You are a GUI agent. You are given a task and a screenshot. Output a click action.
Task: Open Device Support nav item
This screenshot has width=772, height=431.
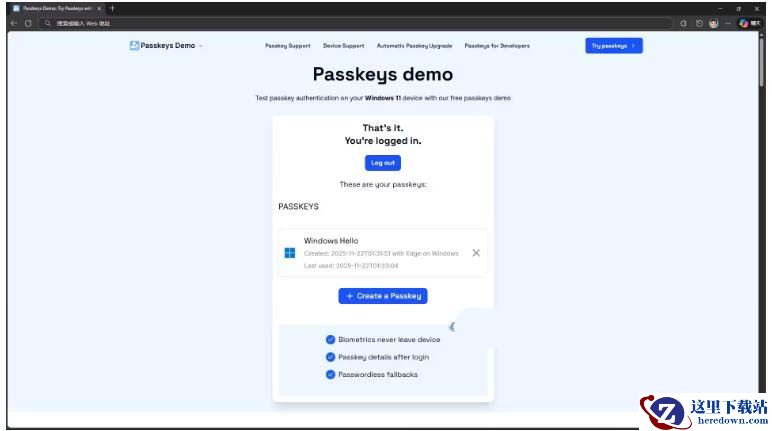(343, 46)
